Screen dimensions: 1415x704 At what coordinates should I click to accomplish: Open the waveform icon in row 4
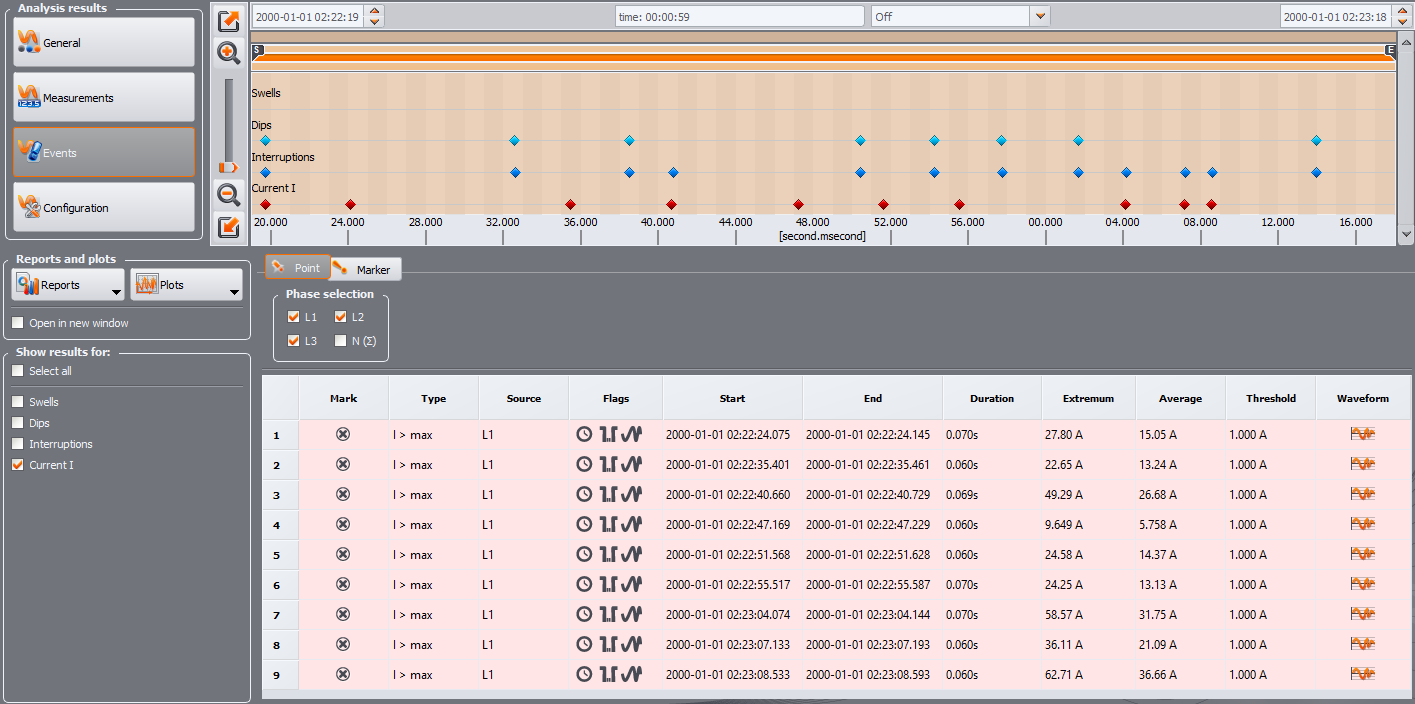1363,524
